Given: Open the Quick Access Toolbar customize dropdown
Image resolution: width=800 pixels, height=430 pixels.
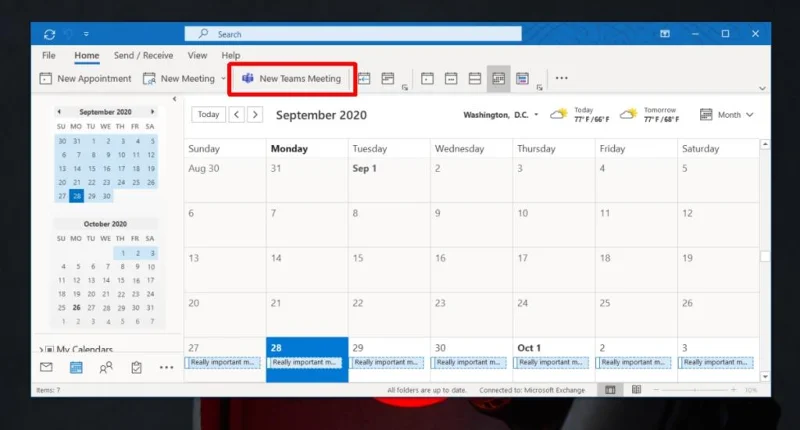Looking at the screenshot, I should [86, 34].
